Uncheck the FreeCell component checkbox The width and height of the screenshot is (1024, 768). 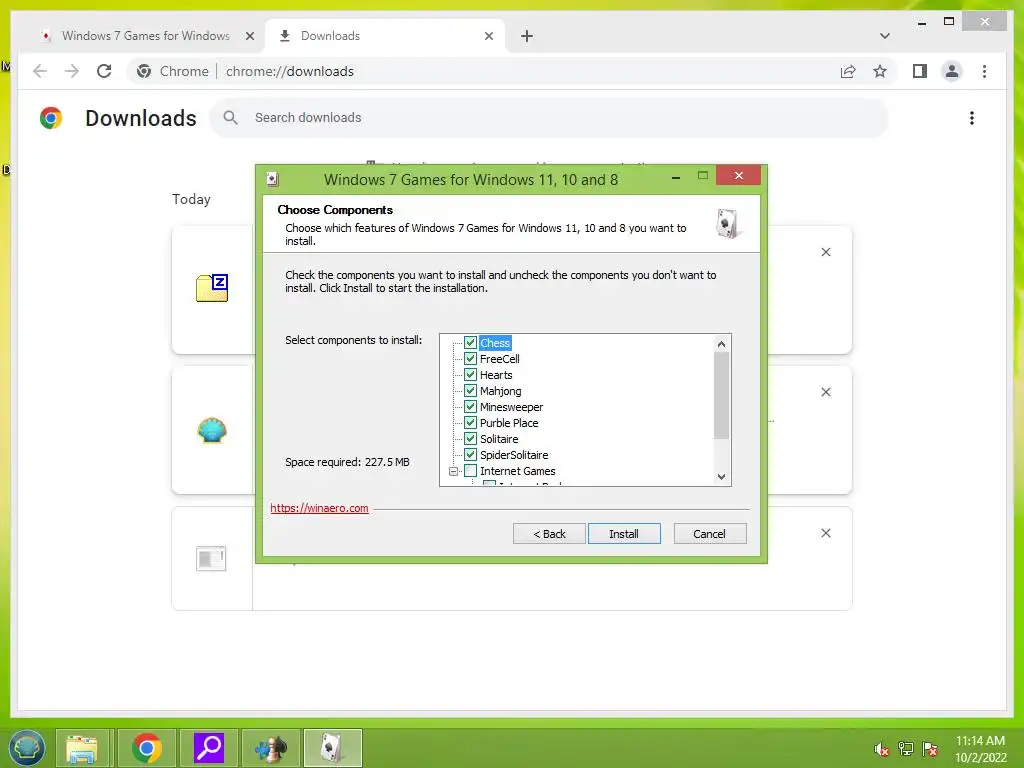coord(470,359)
